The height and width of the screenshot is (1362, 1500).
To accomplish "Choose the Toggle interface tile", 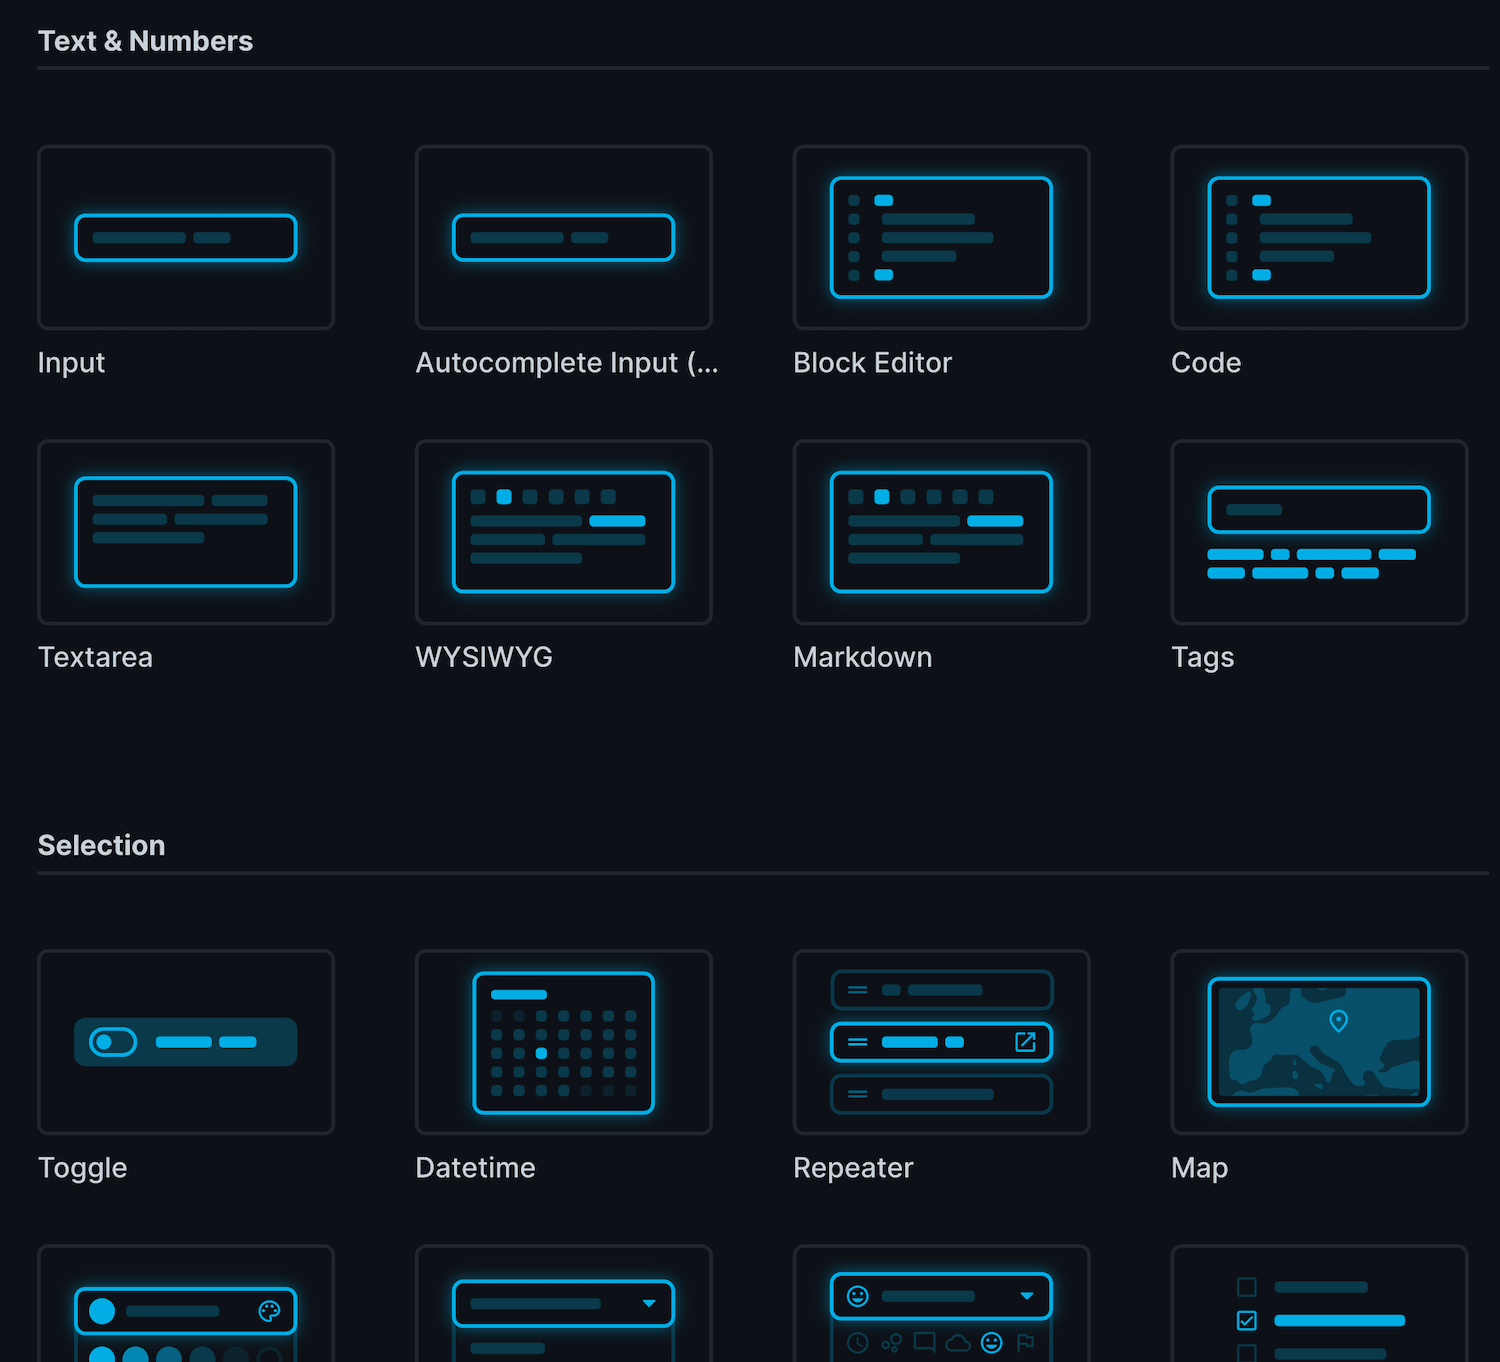I will pos(186,1042).
